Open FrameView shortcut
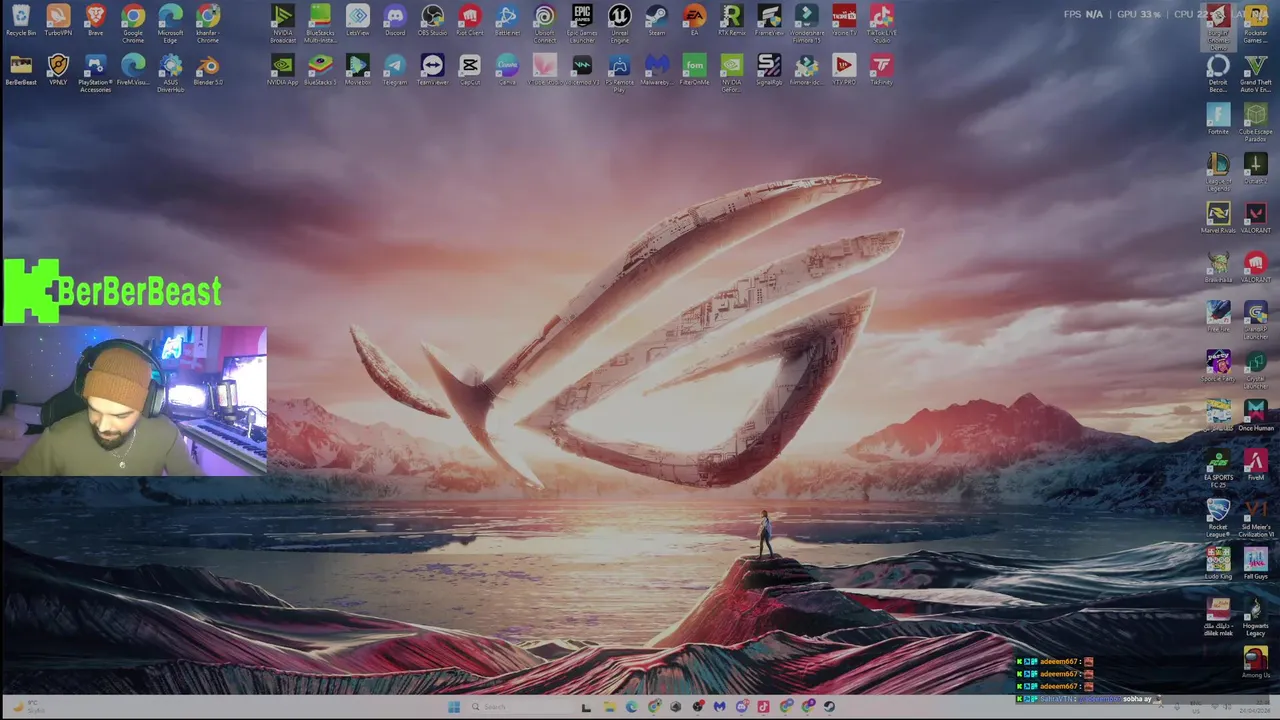The width and height of the screenshot is (1280, 720). click(769, 20)
